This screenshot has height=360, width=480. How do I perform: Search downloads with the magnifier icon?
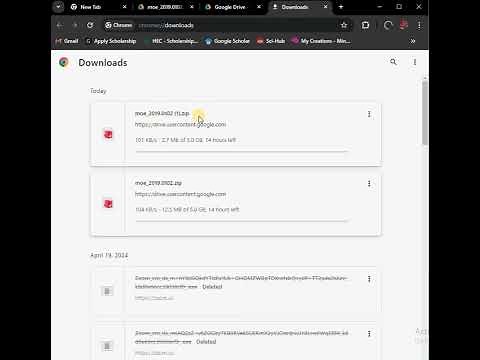[393, 62]
